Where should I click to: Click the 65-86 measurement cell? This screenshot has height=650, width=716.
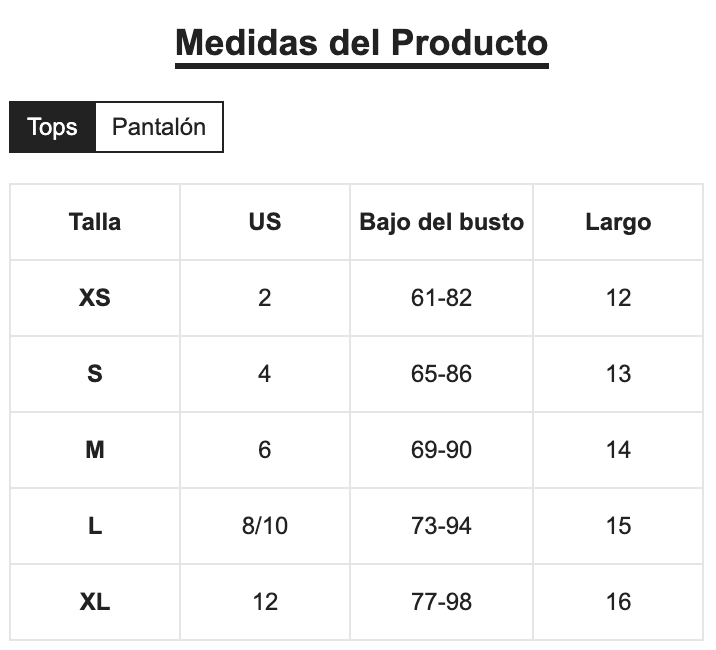click(442, 374)
